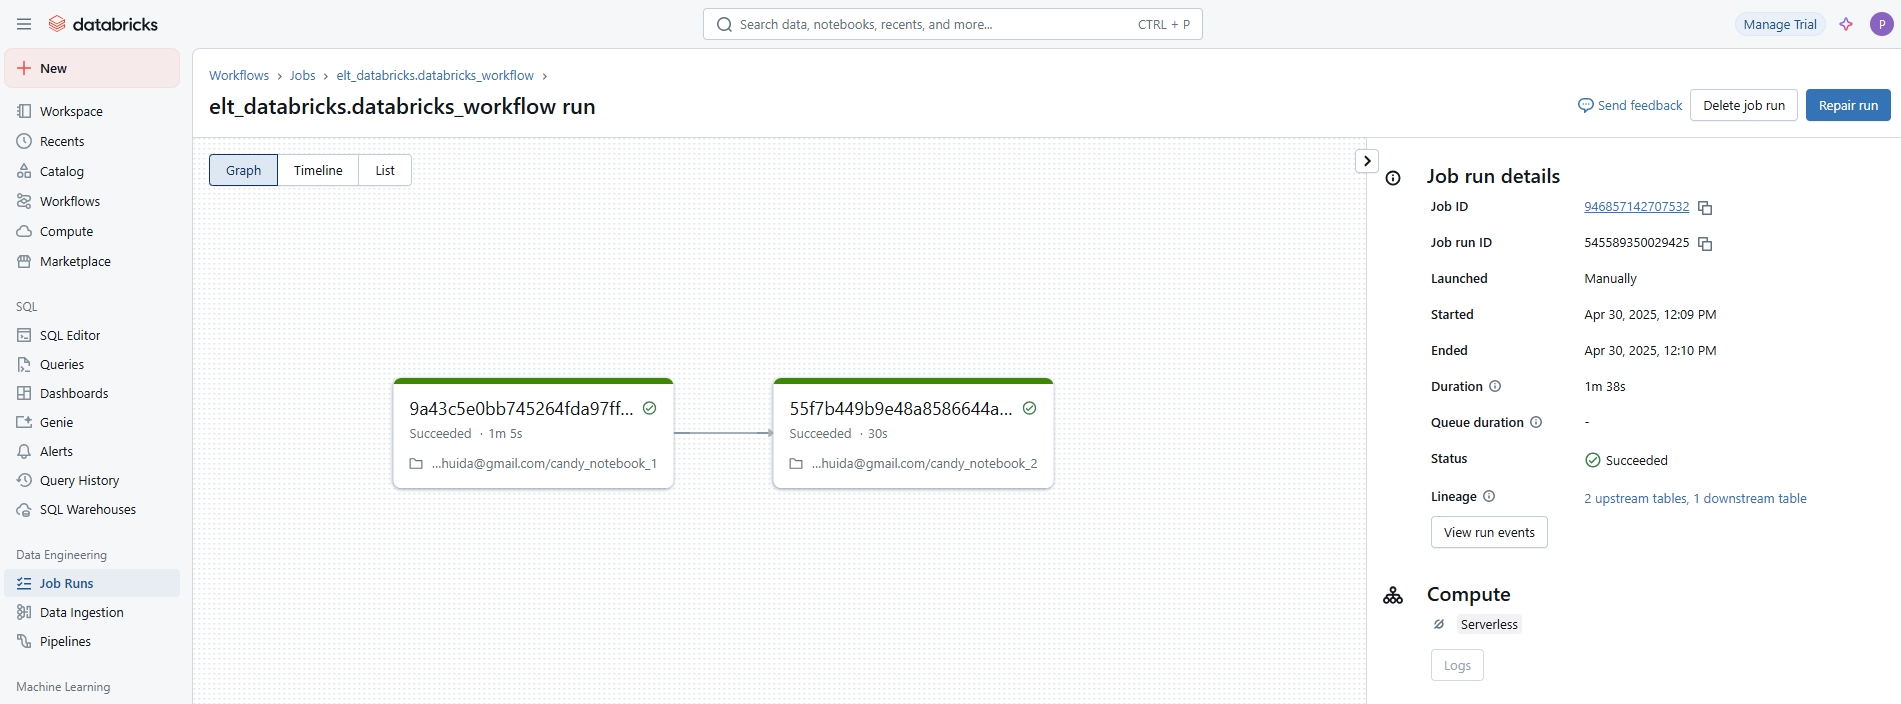Click success check icon on candy_notebook_1 task
Viewport: 1901px width, 704px height.
click(x=649, y=408)
